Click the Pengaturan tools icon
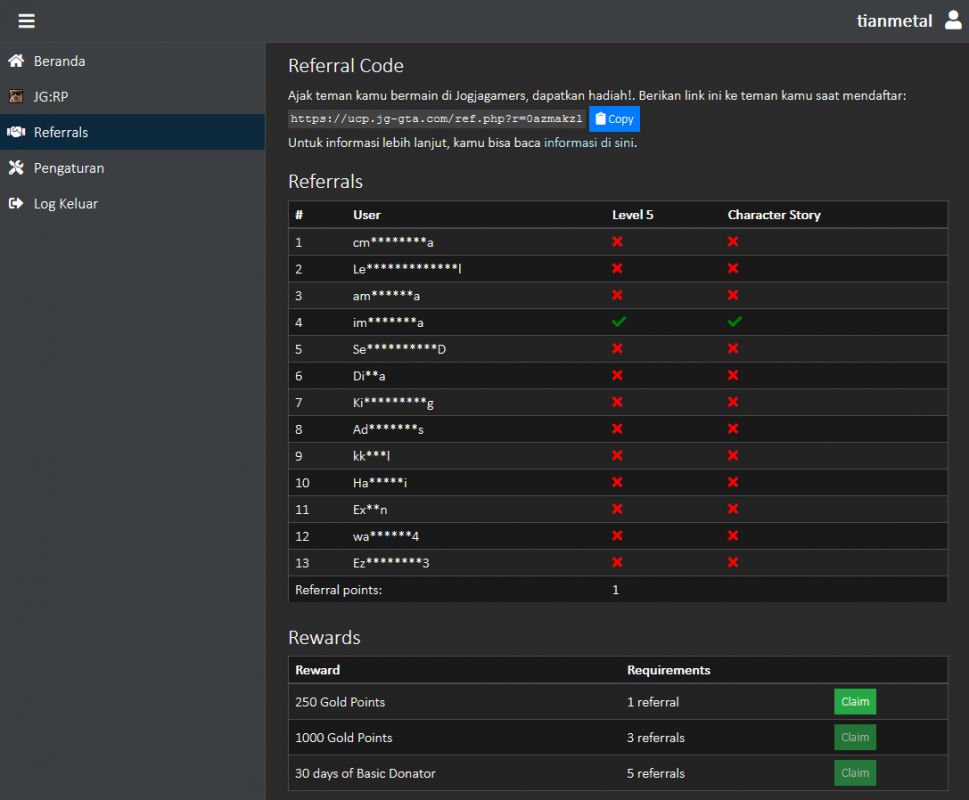This screenshot has width=969, height=800. coord(16,168)
